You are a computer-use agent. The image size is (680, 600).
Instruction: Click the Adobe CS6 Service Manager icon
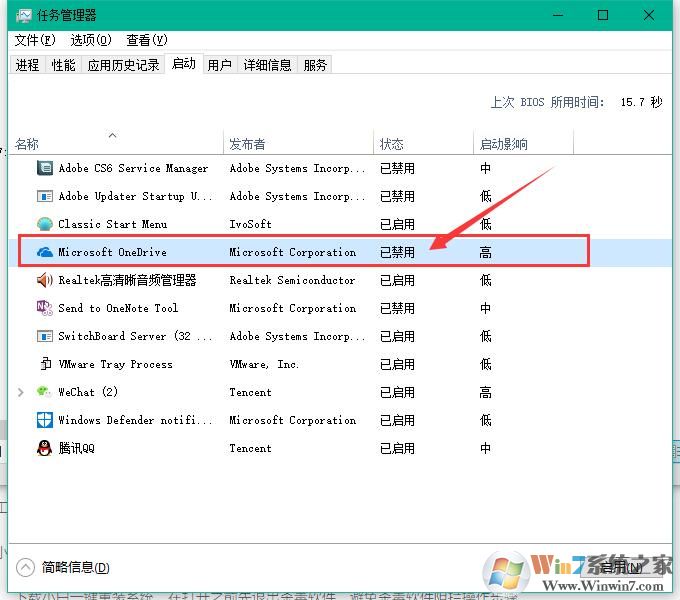[x=45, y=169]
